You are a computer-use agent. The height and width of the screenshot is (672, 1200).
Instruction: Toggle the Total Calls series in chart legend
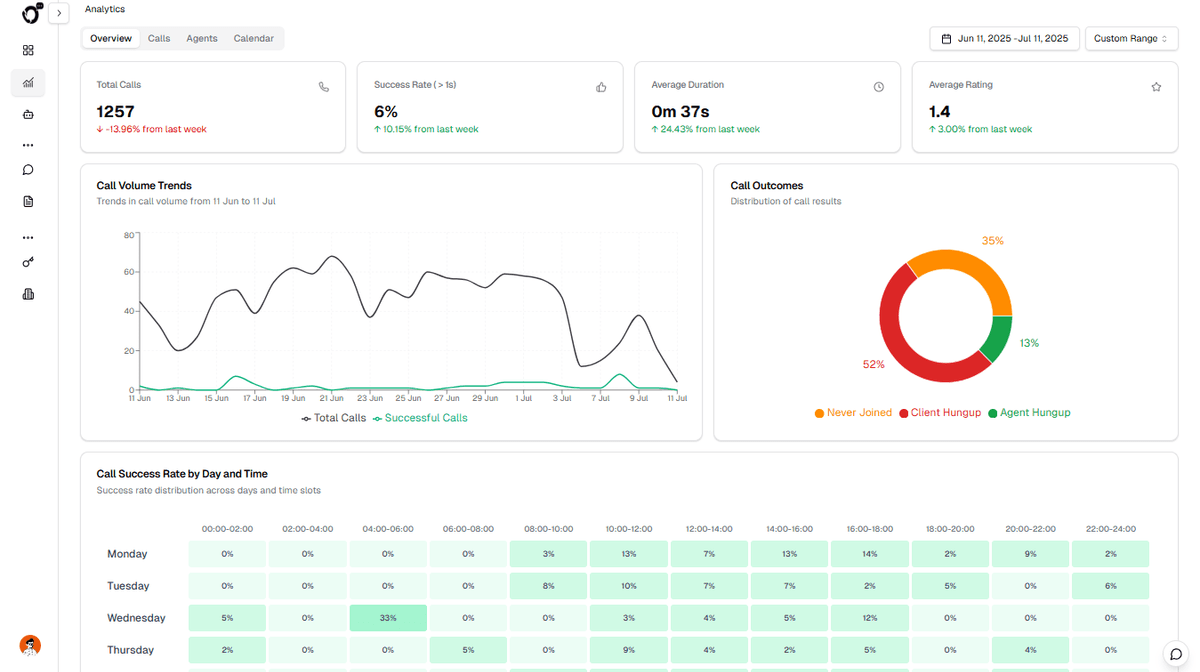point(331,418)
